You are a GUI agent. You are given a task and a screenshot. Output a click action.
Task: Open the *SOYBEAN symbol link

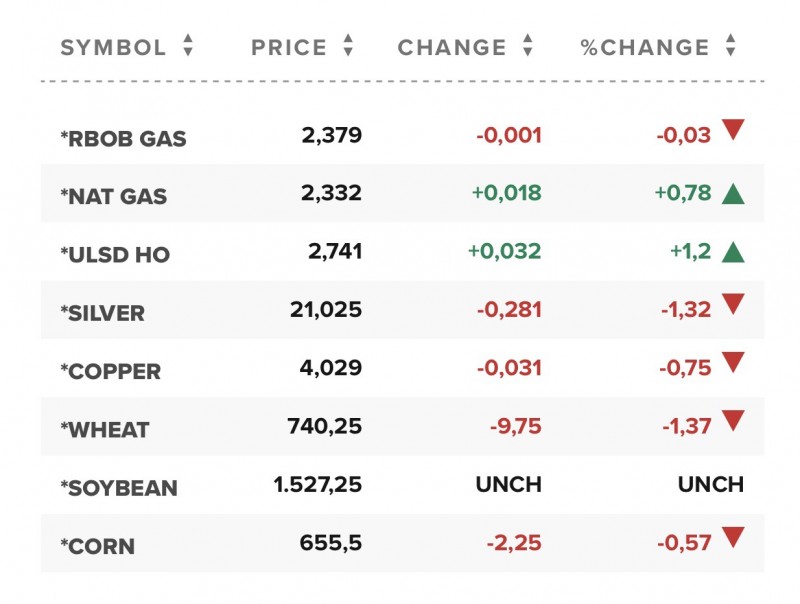coord(119,488)
